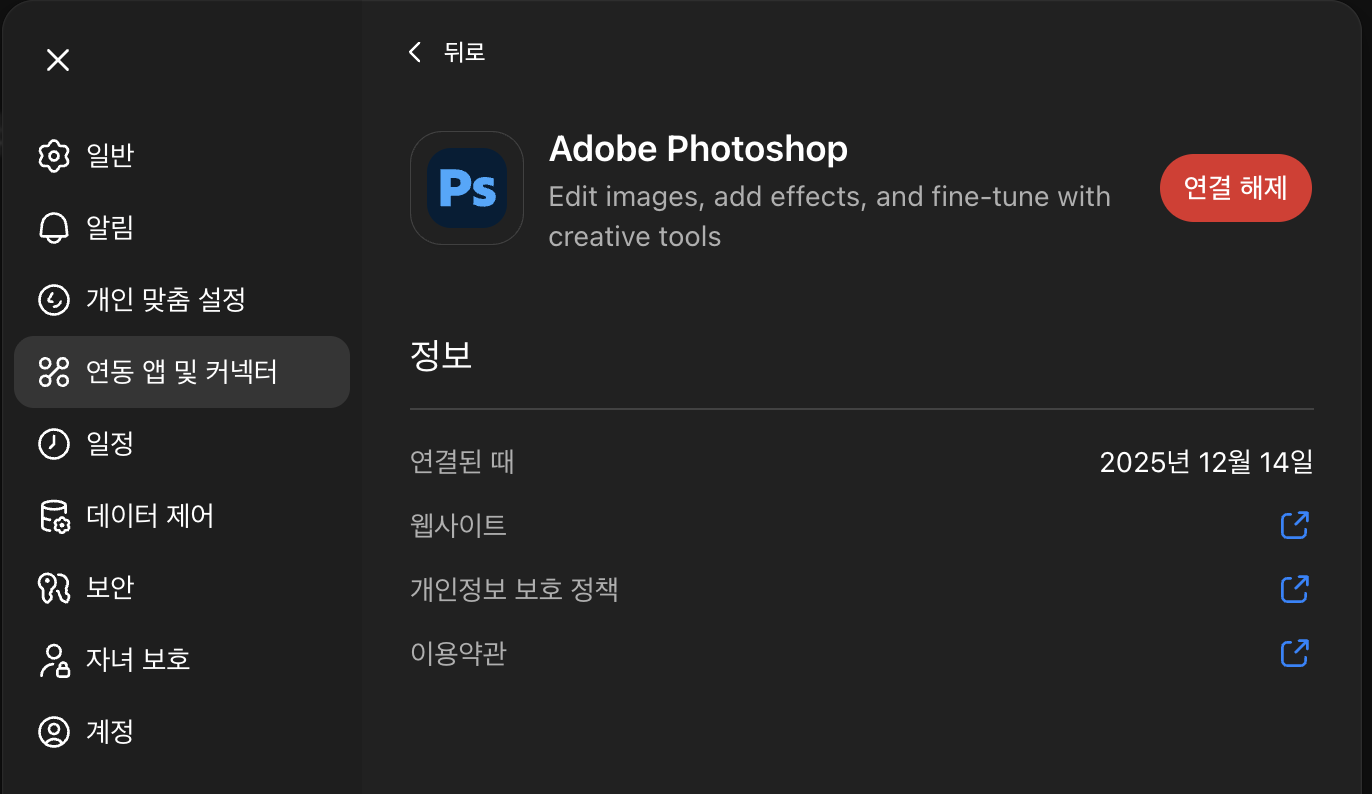The height and width of the screenshot is (794, 1372).
Task: Select the 개인 맞춤 설정 tab
Action: 182,300
